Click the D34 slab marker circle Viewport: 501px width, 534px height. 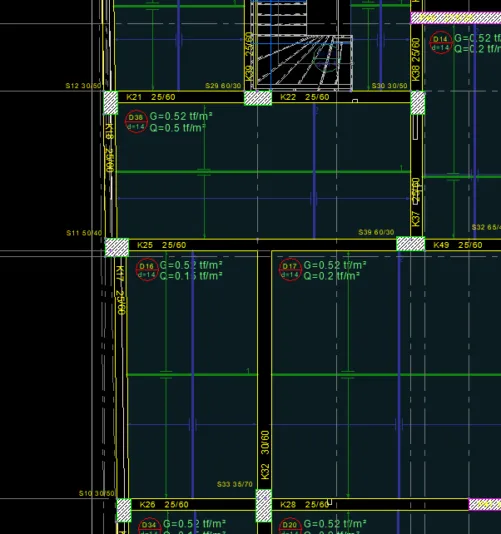point(149,527)
